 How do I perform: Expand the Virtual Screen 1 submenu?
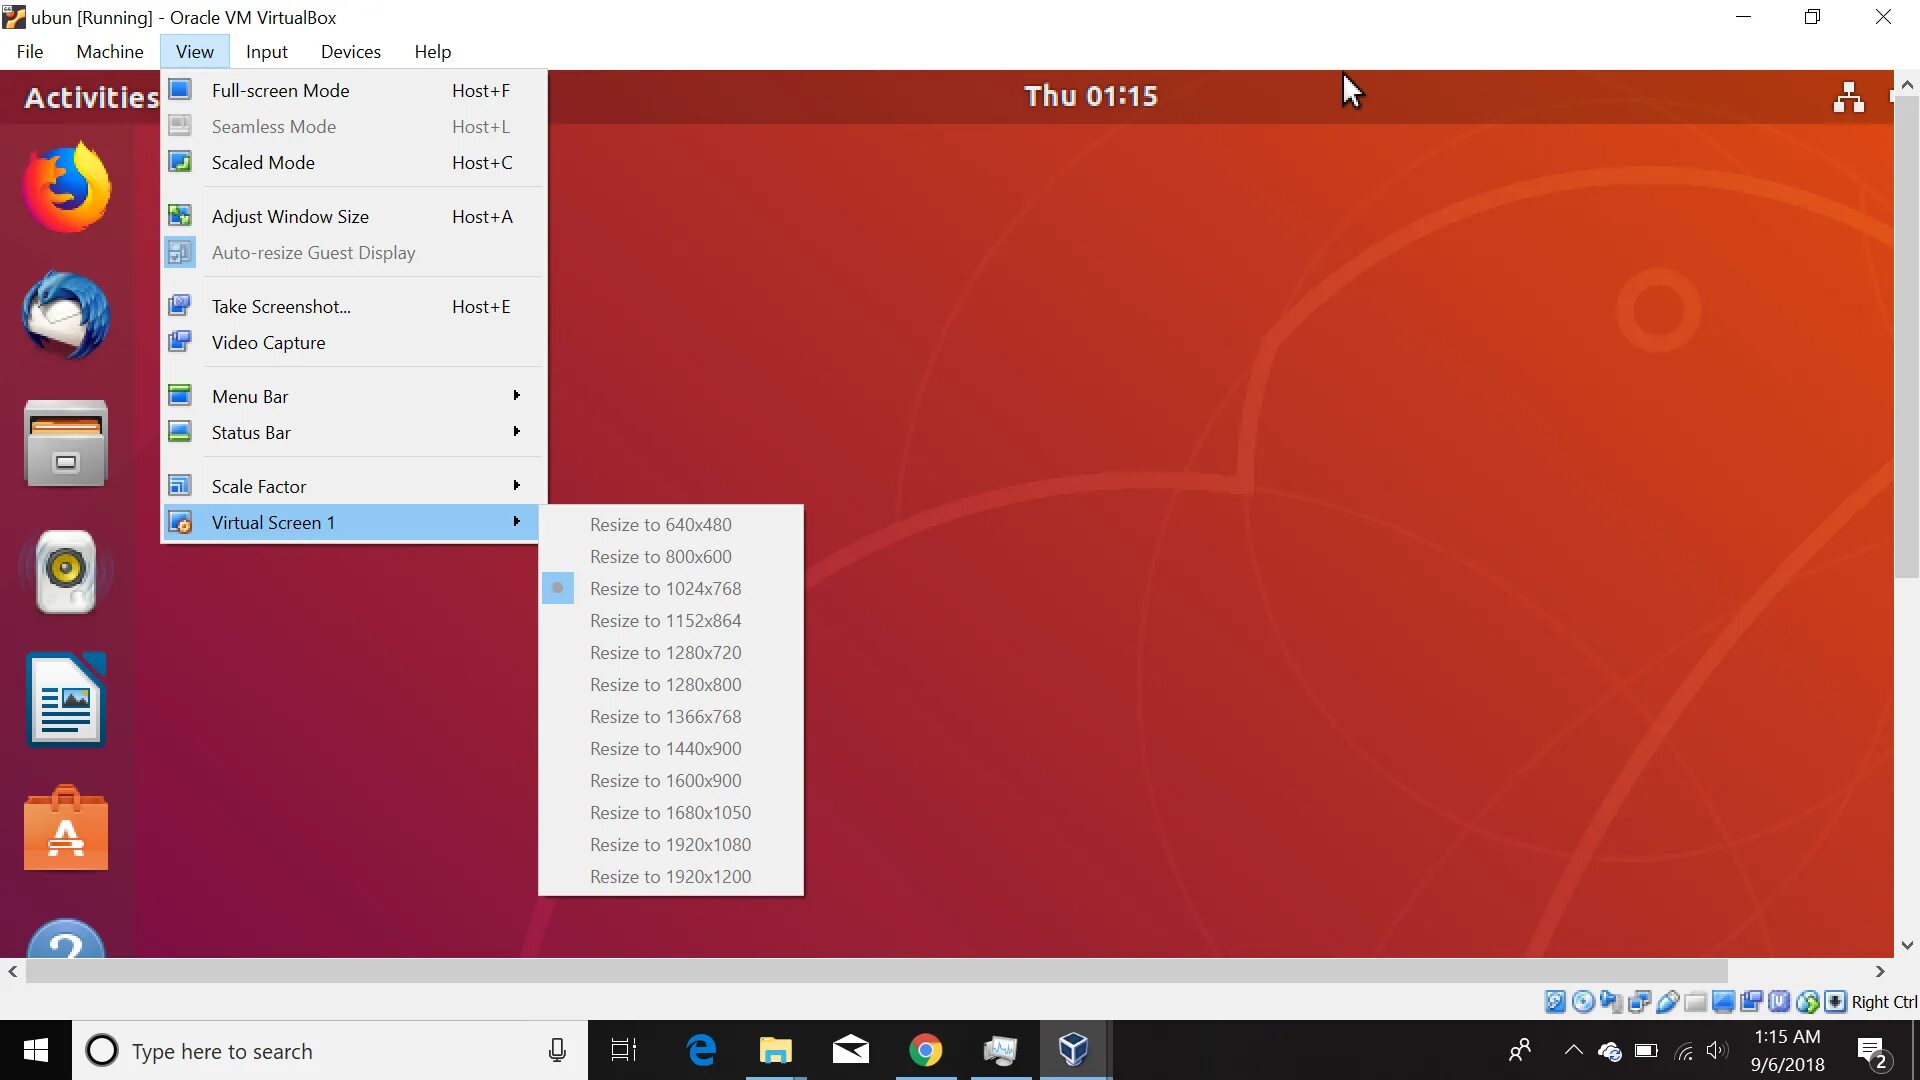[353, 523]
